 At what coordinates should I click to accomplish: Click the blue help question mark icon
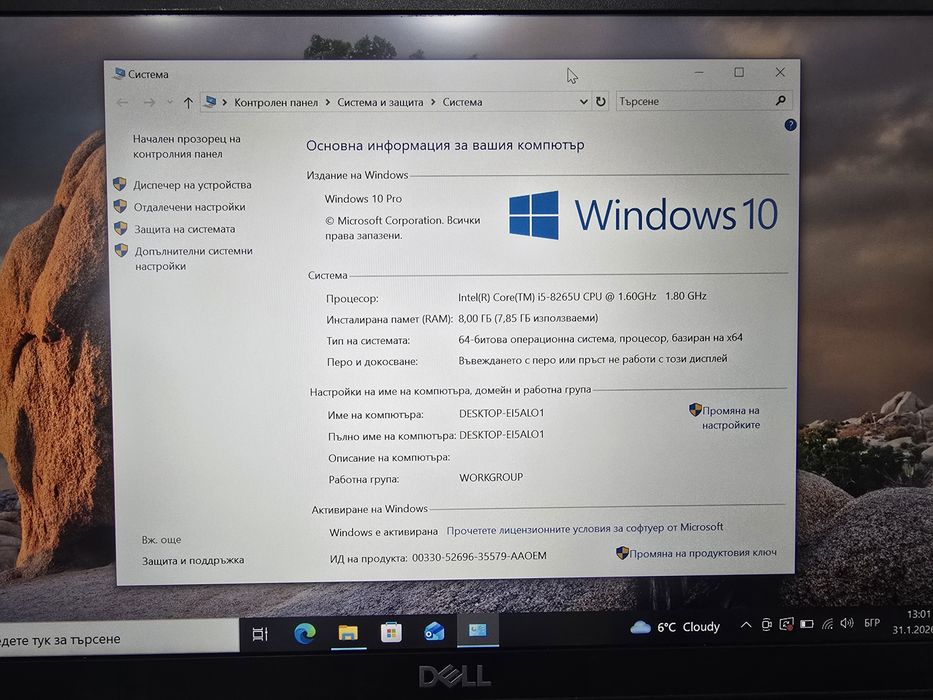click(790, 125)
